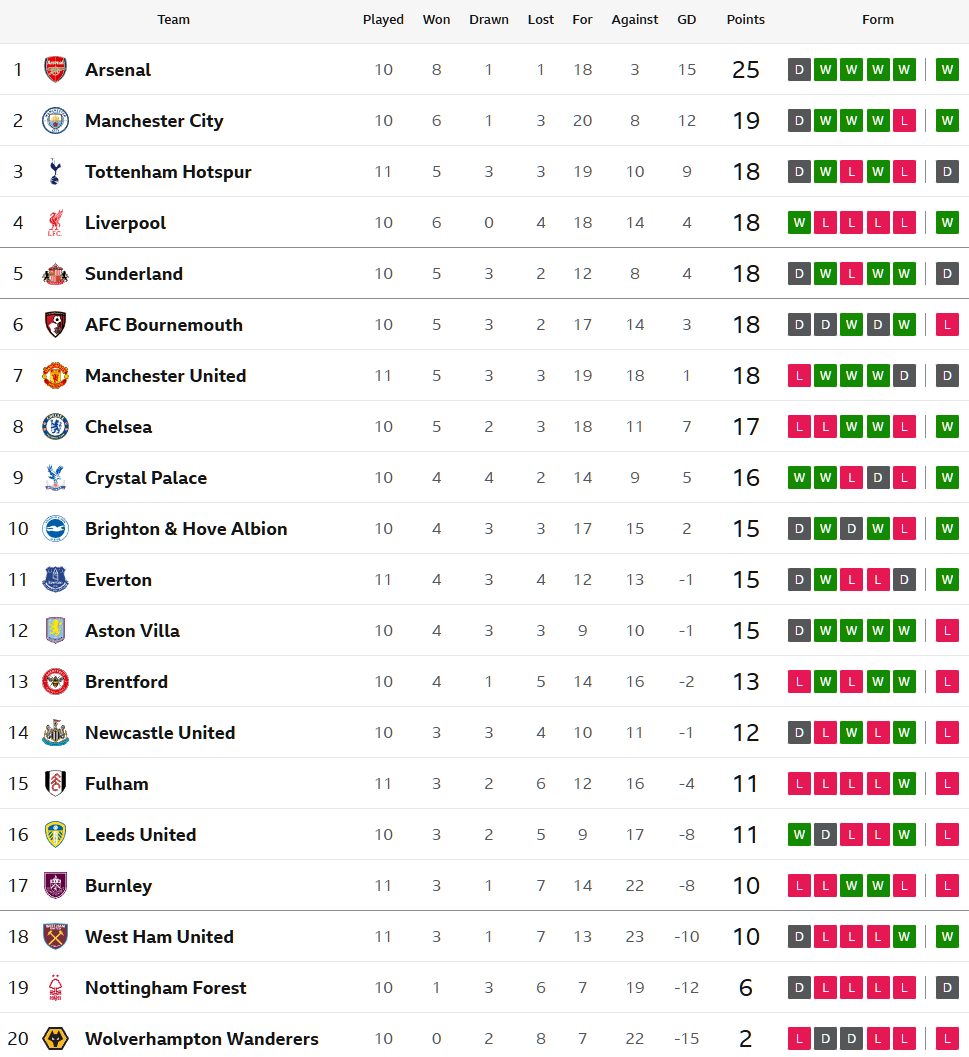This screenshot has width=969, height=1057.
Task: Click the Newcastle United crest icon
Action: click(55, 733)
